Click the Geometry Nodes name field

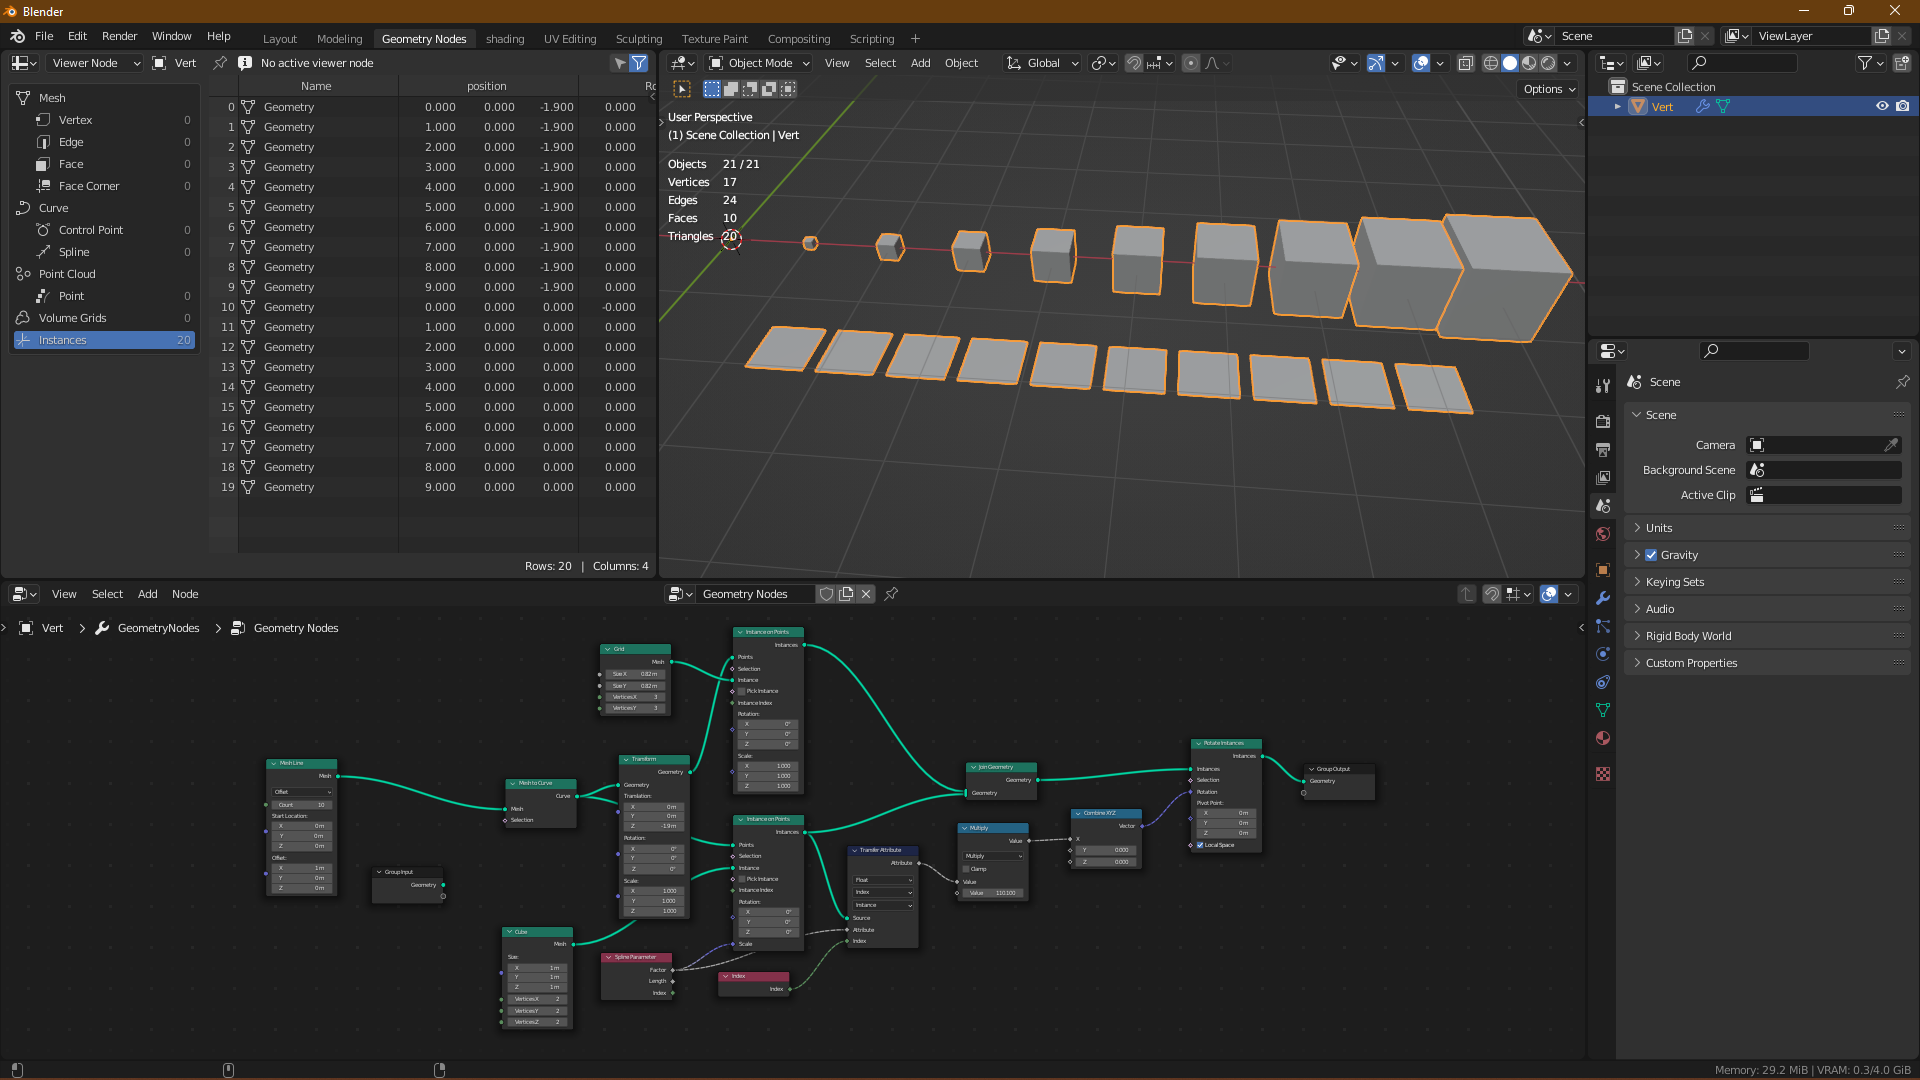(x=756, y=594)
